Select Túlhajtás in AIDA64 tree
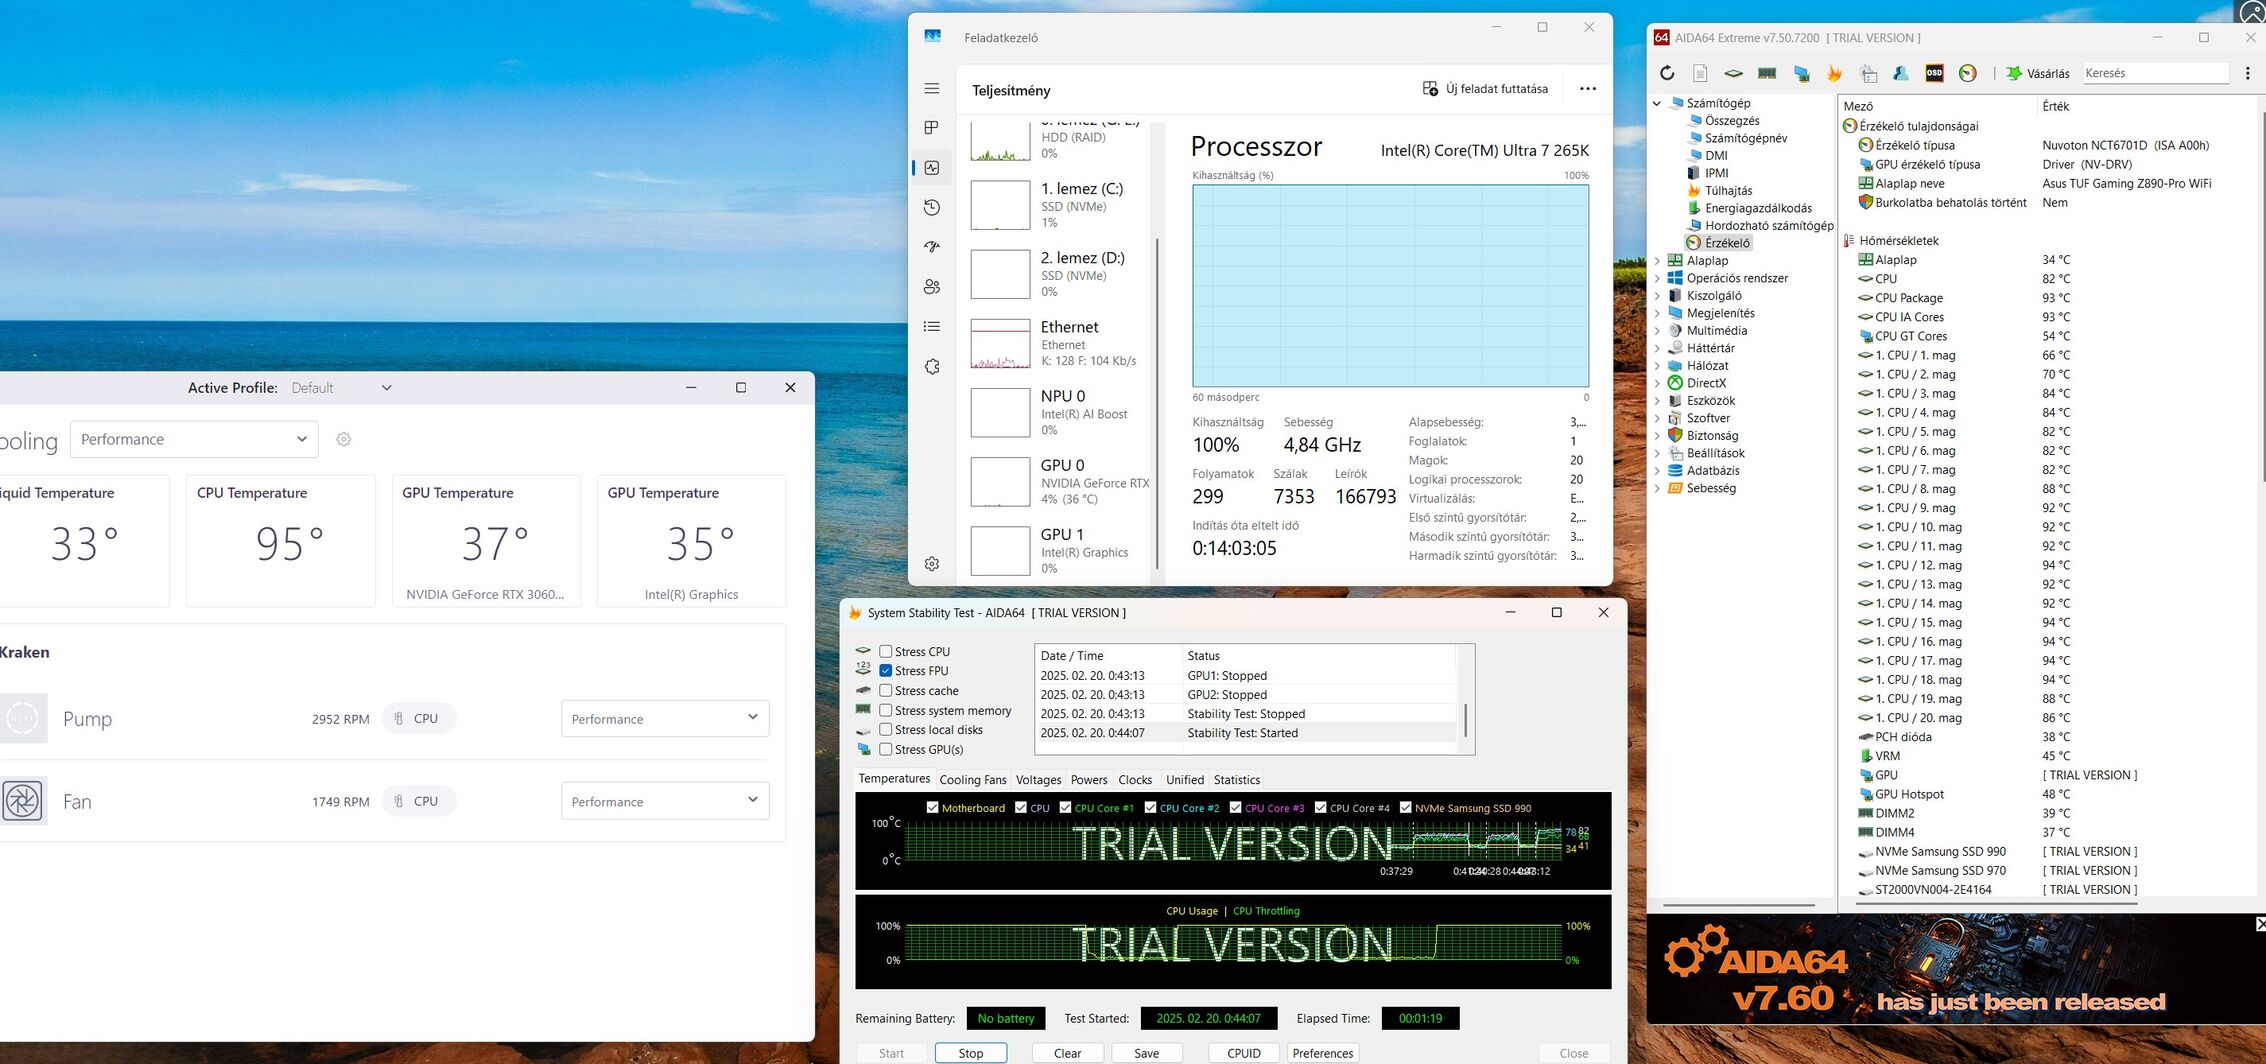 (x=1728, y=191)
